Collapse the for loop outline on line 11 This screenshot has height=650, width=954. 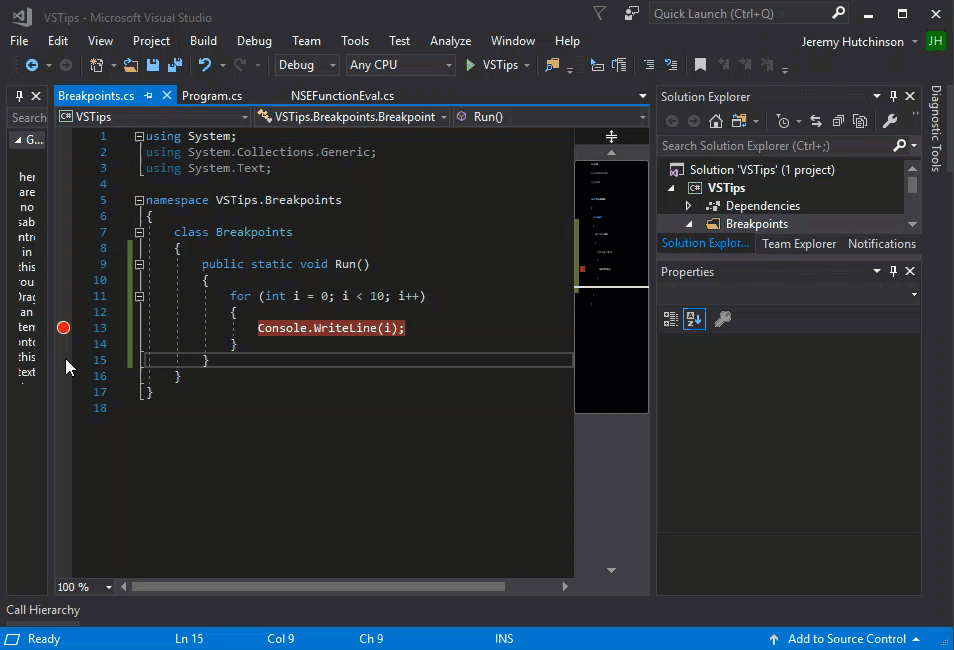139,296
